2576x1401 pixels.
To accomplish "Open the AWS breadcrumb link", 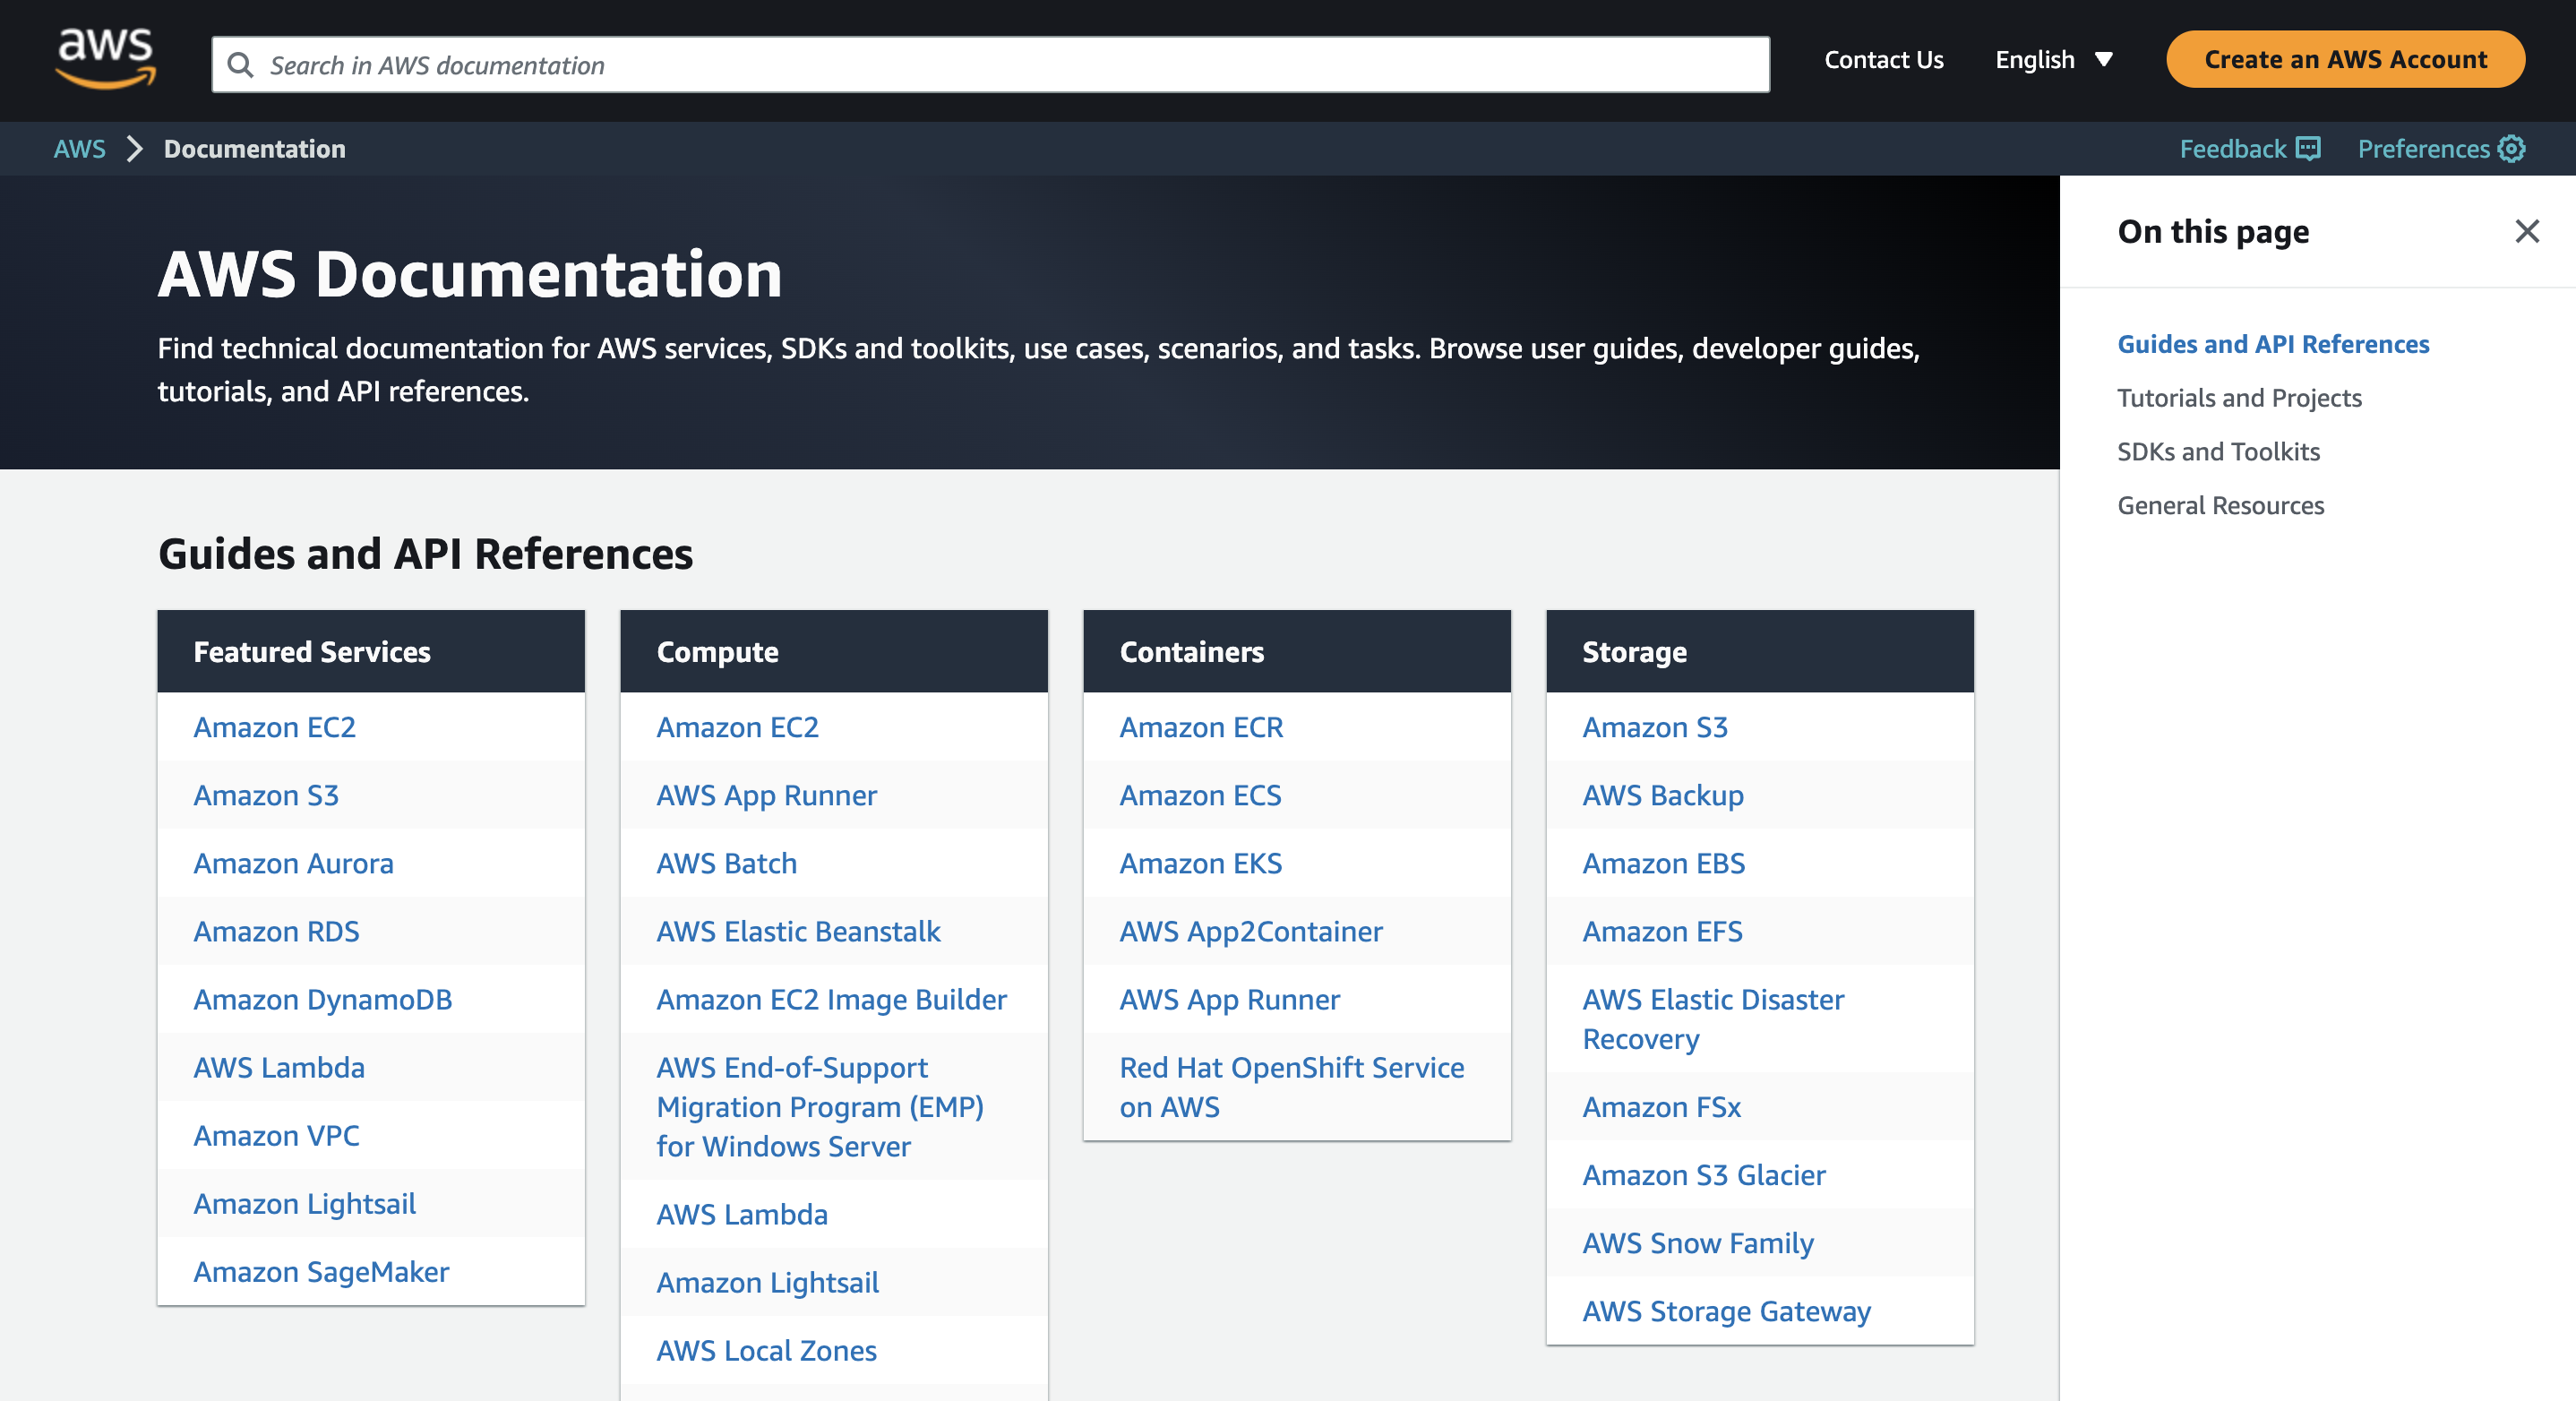I will tap(79, 149).
